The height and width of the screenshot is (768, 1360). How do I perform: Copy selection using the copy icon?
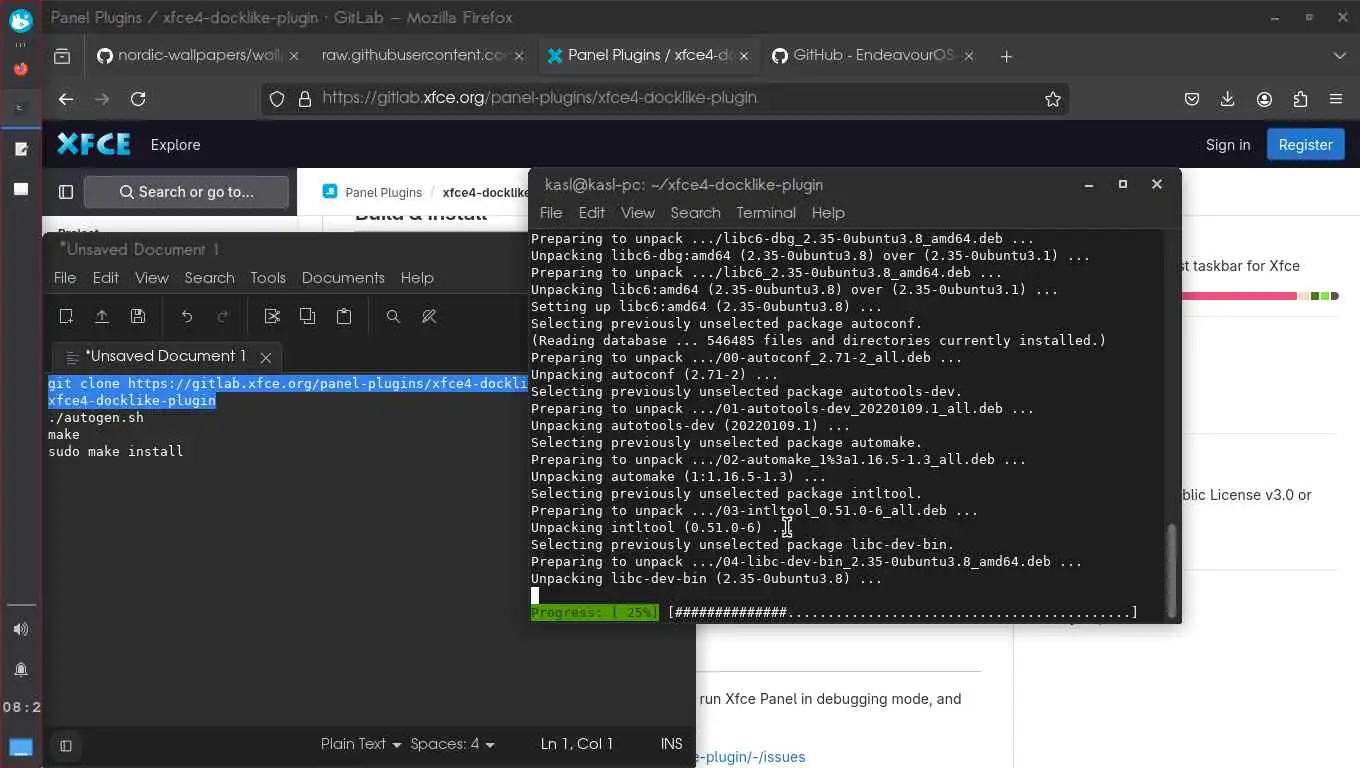point(308,316)
